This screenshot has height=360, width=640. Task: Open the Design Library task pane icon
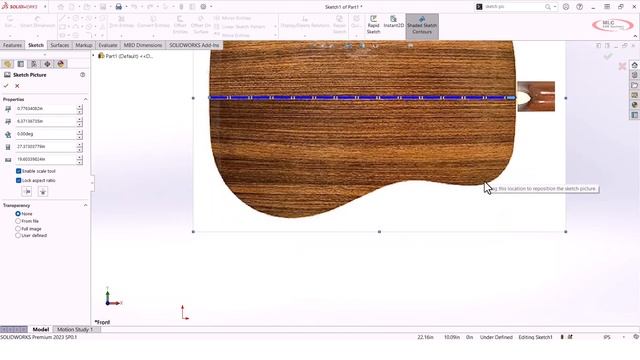coord(634,75)
